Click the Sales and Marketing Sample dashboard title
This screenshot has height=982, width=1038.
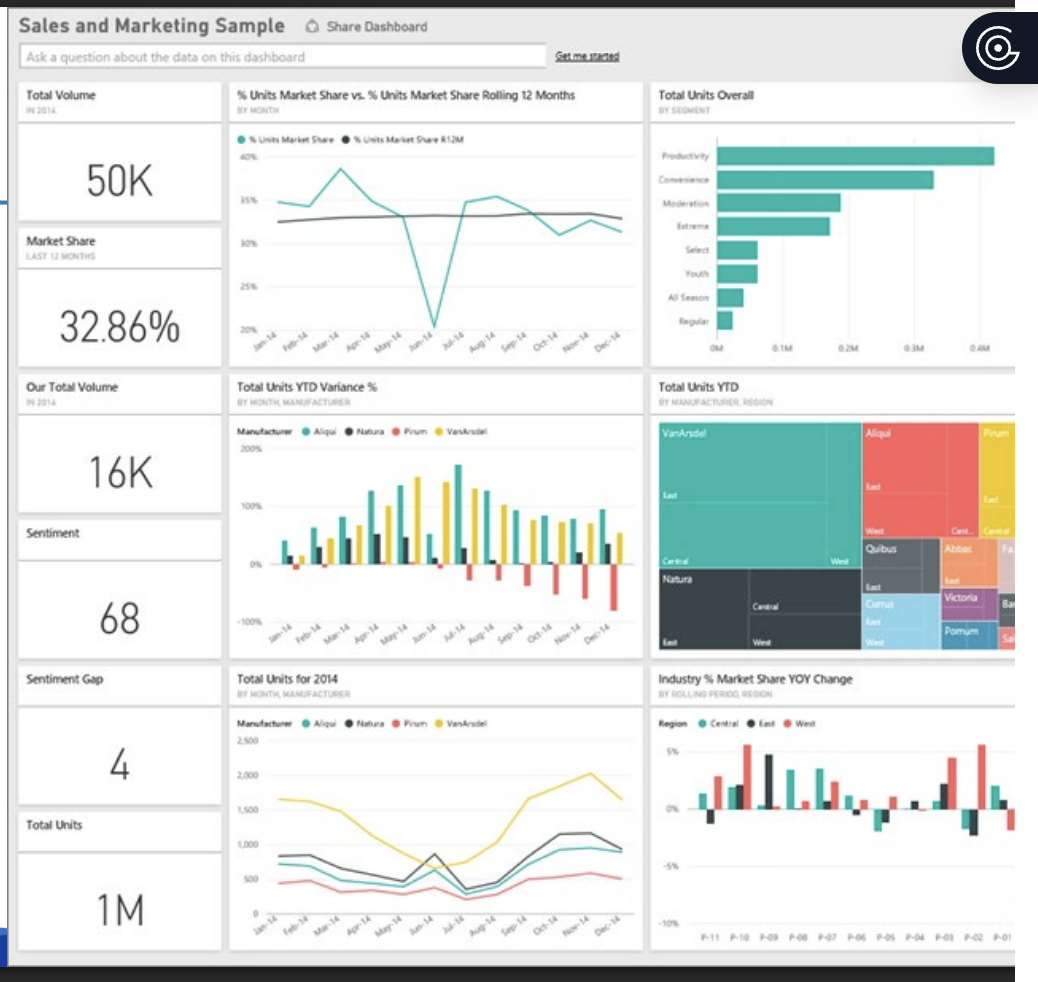[x=151, y=26]
